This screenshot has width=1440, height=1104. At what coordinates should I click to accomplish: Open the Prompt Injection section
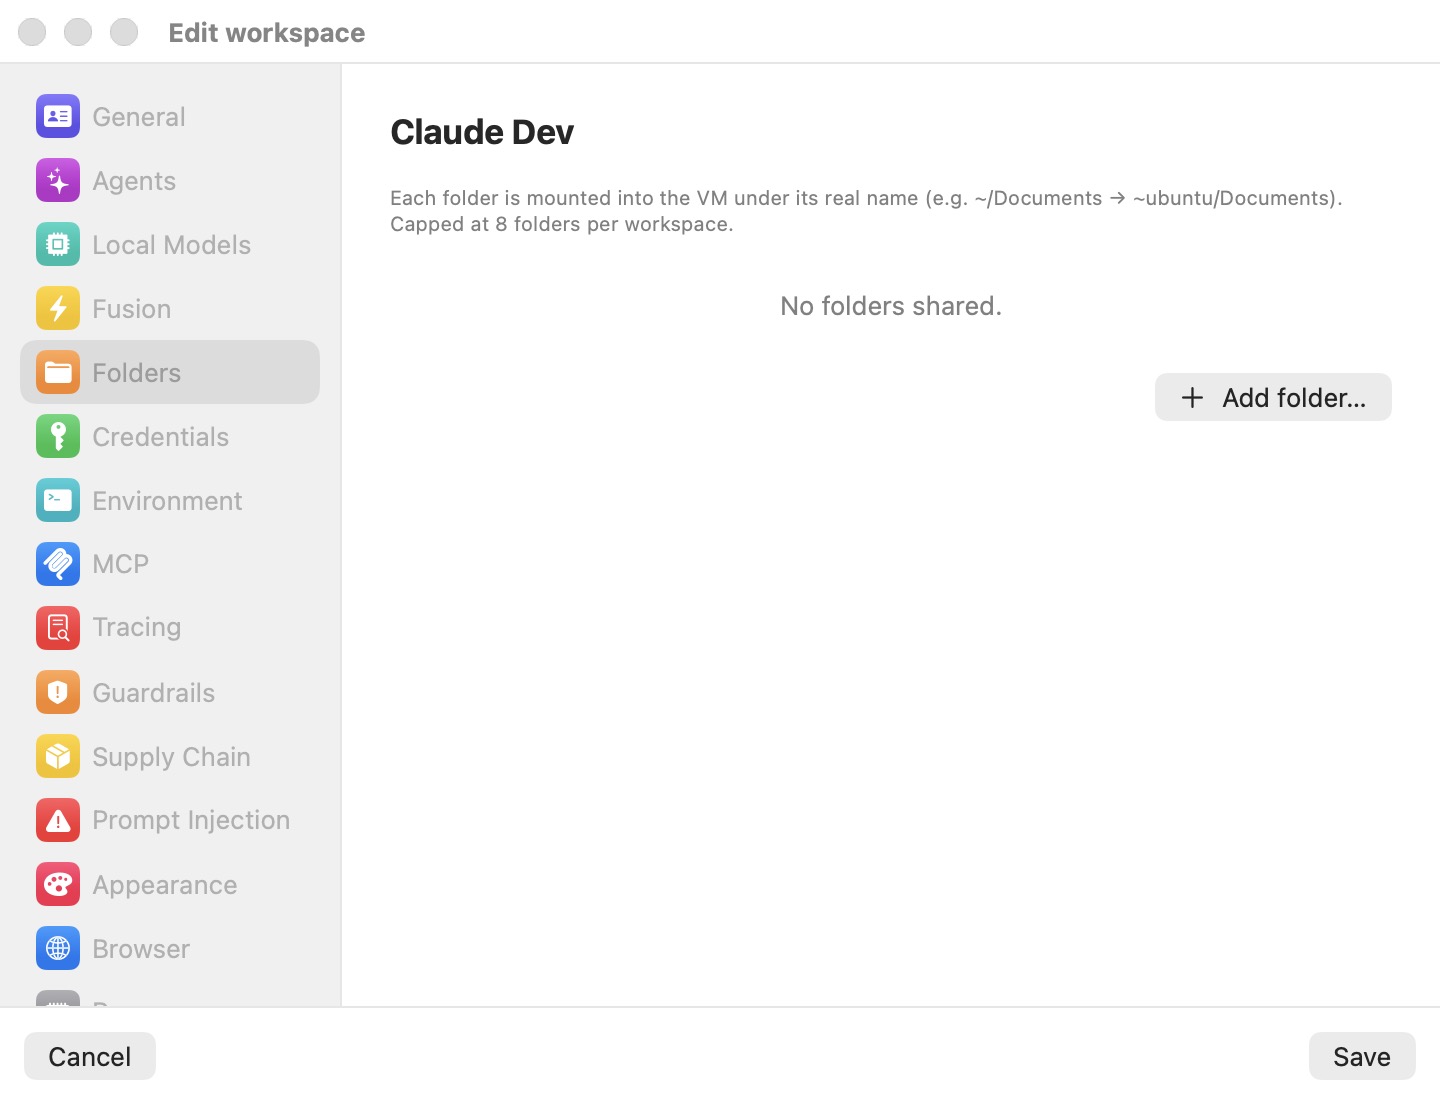[x=170, y=820]
